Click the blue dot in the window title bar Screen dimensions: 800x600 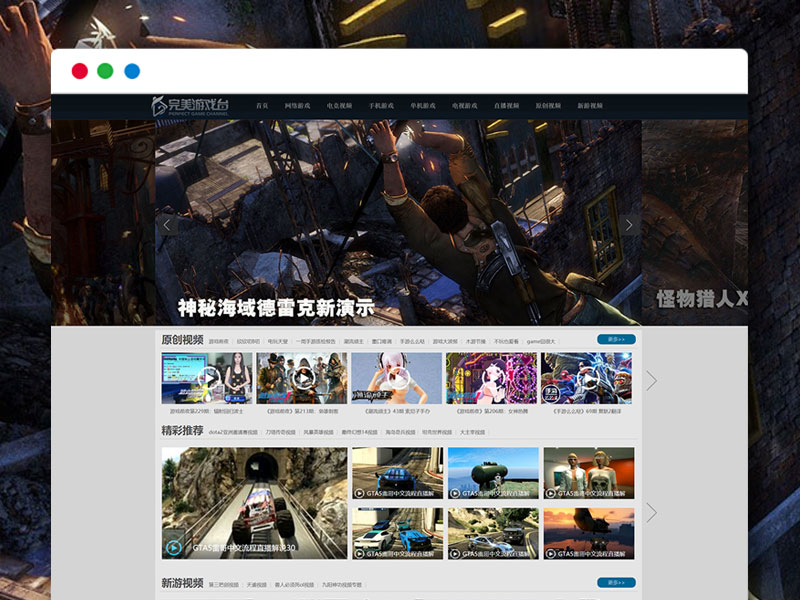tap(132, 71)
